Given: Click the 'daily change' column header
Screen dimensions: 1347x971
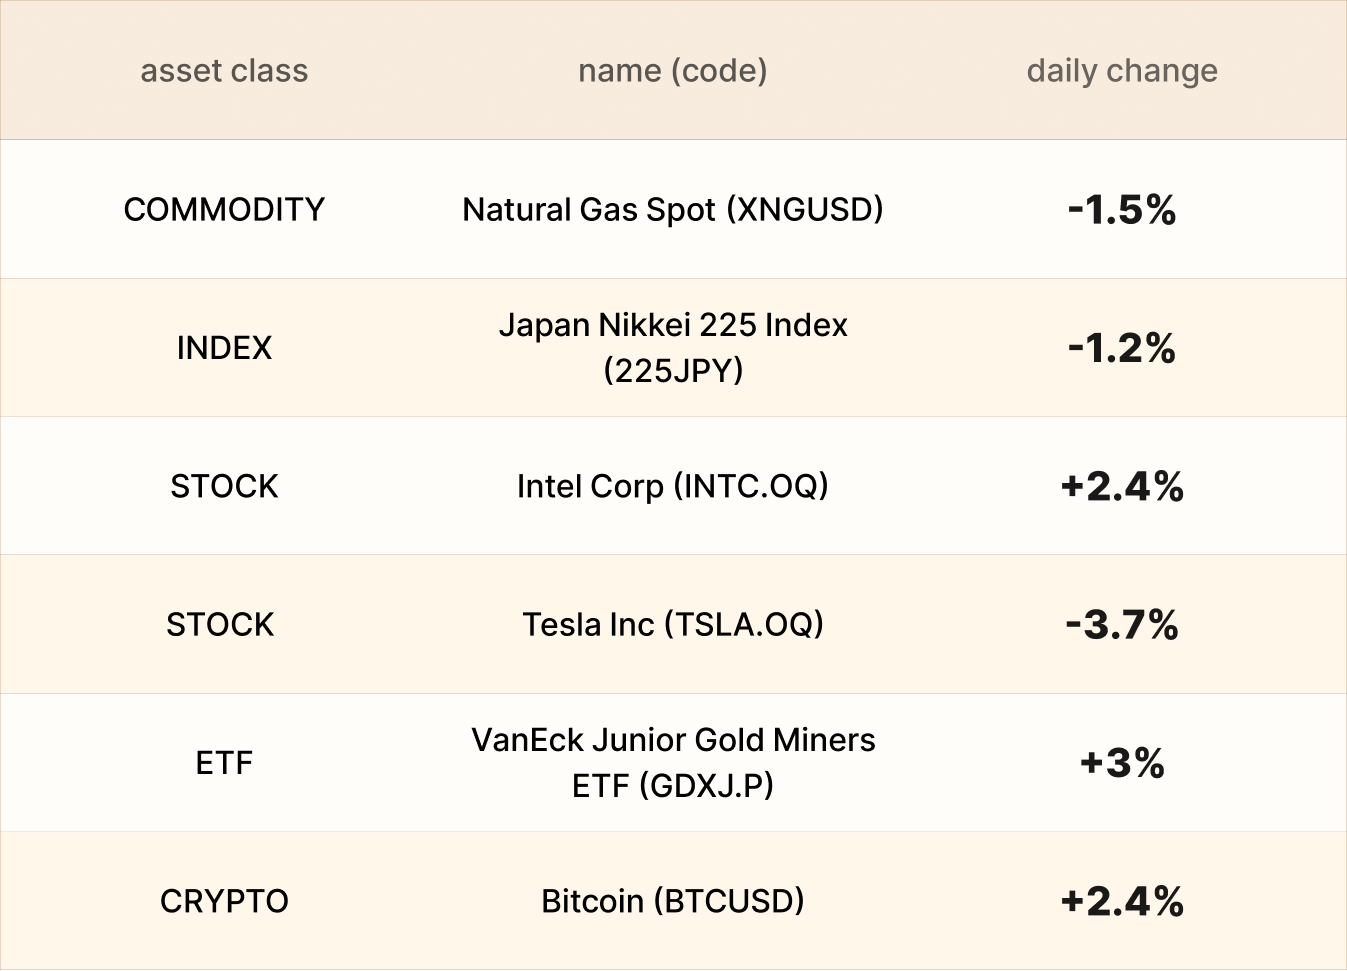Looking at the screenshot, I should (x=1122, y=71).
